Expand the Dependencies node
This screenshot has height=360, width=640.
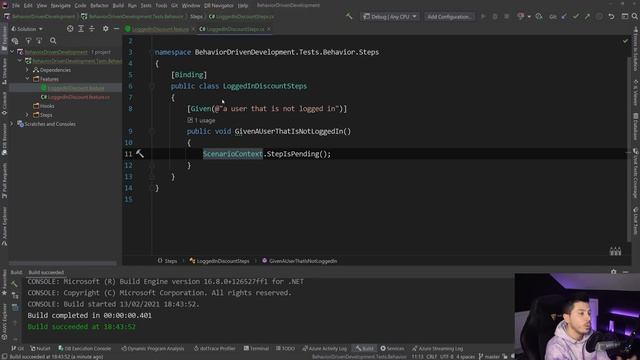click(27, 70)
